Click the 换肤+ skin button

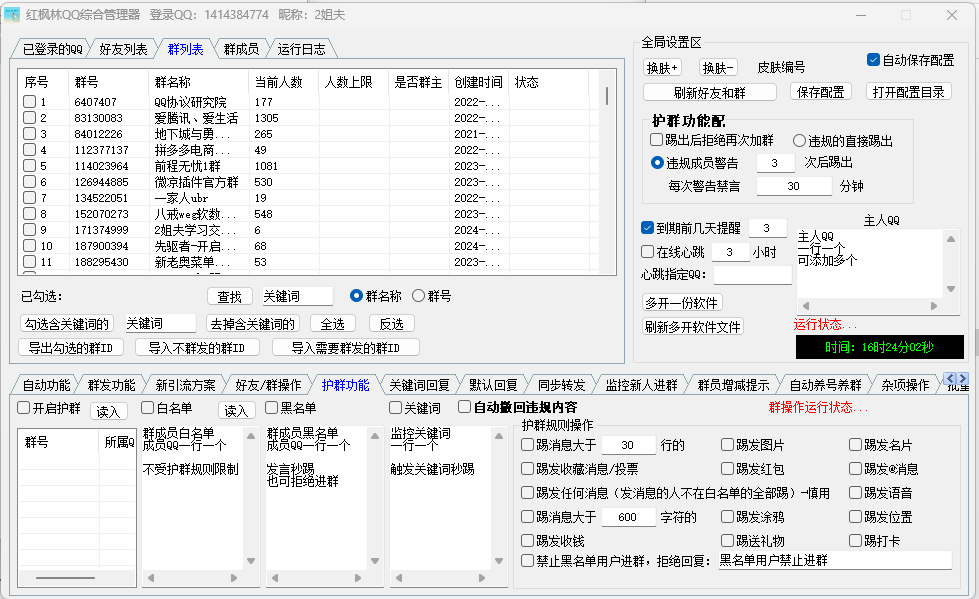662,68
